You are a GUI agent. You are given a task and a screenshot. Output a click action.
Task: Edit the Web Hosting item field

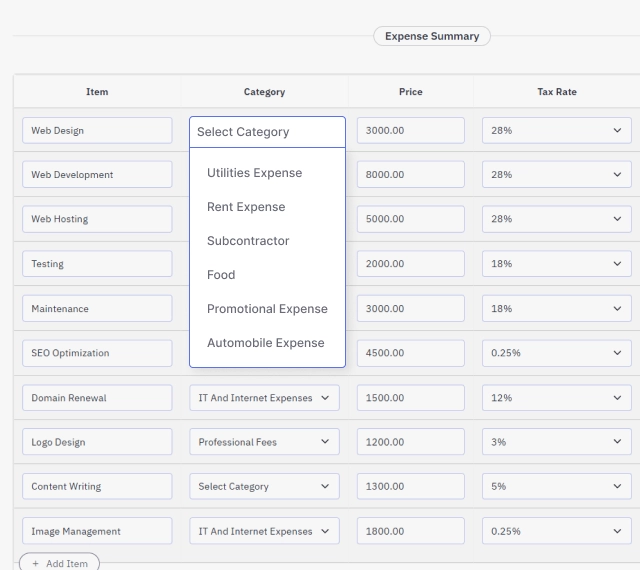(97, 219)
